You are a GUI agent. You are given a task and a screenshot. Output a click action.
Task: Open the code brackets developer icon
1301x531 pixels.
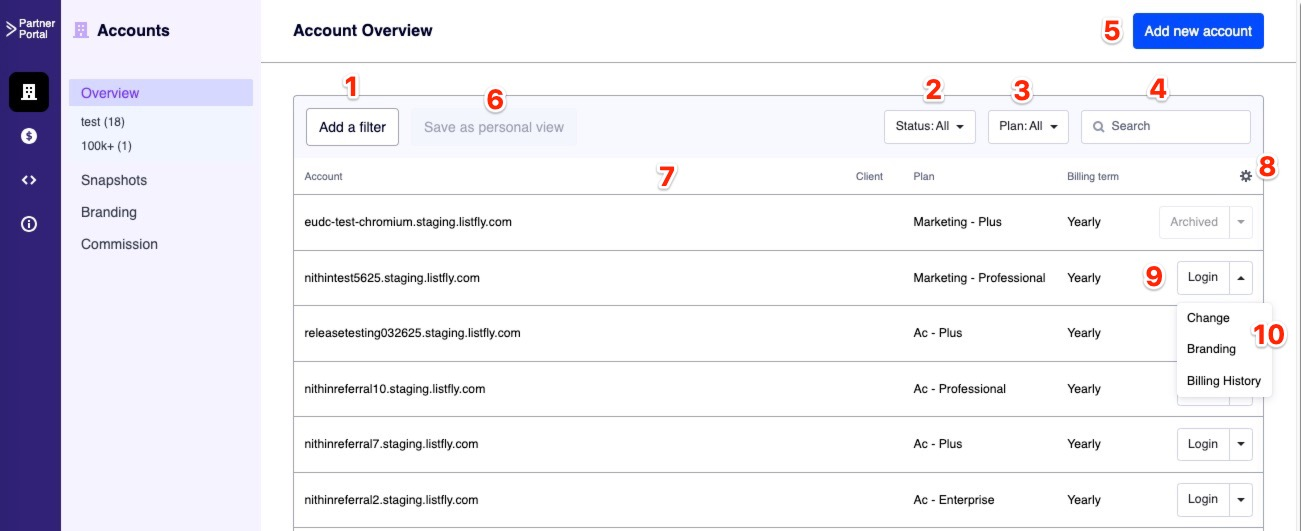click(29, 180)
